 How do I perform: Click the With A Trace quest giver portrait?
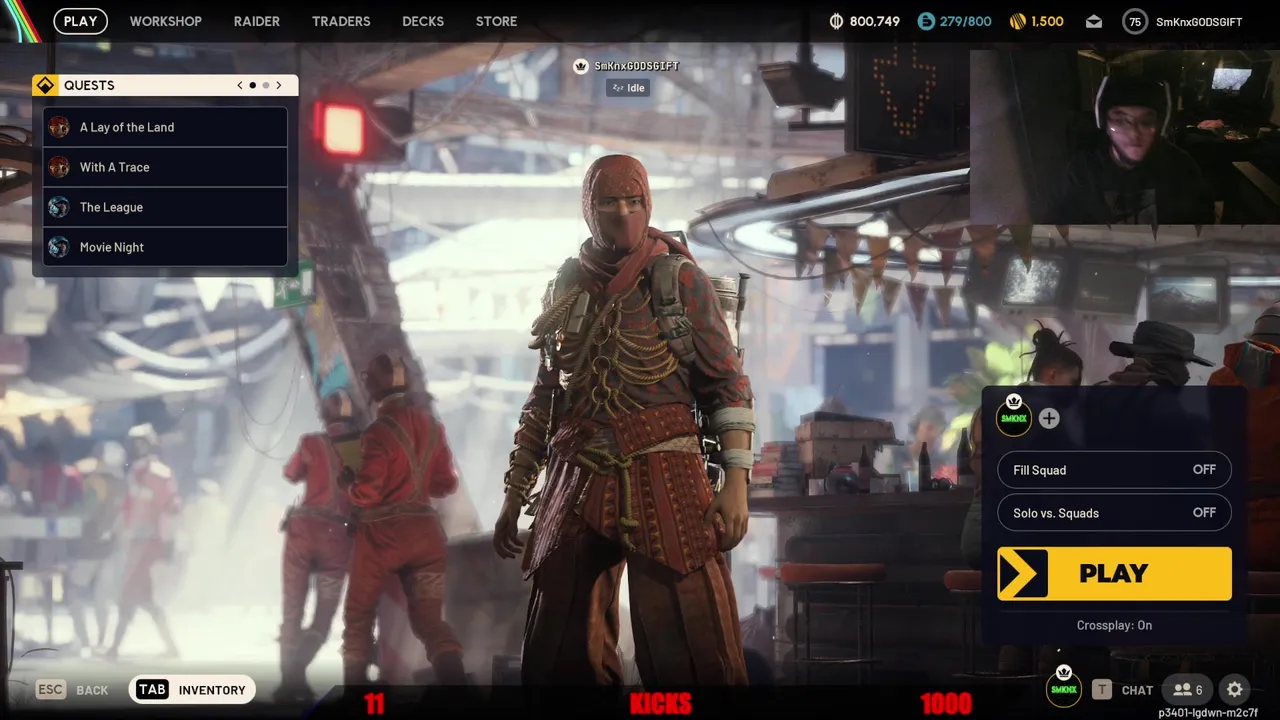pyautogui.click(x=59, y=167)
